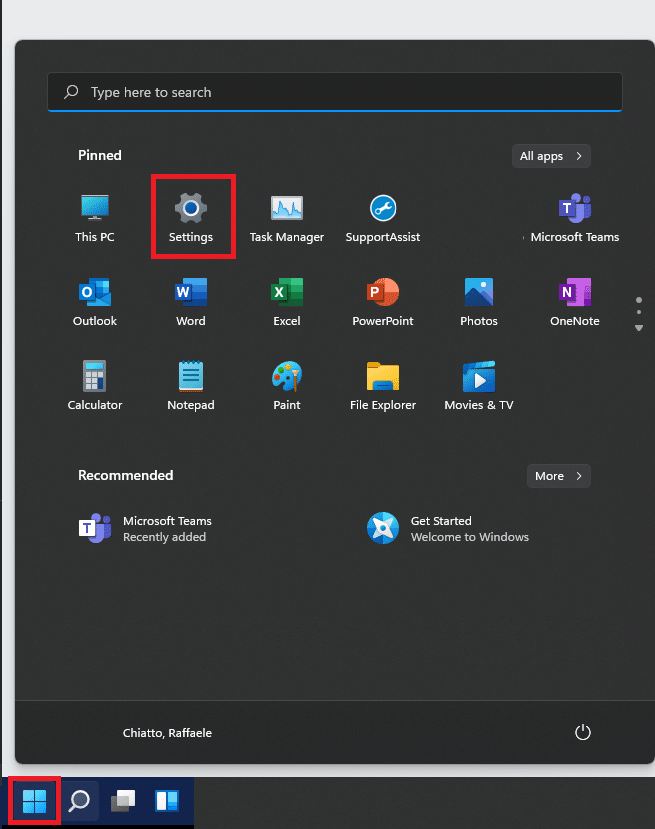Select the second pinned page dot
This screenshot has width=655, height=829.
(x=639, y=312)
